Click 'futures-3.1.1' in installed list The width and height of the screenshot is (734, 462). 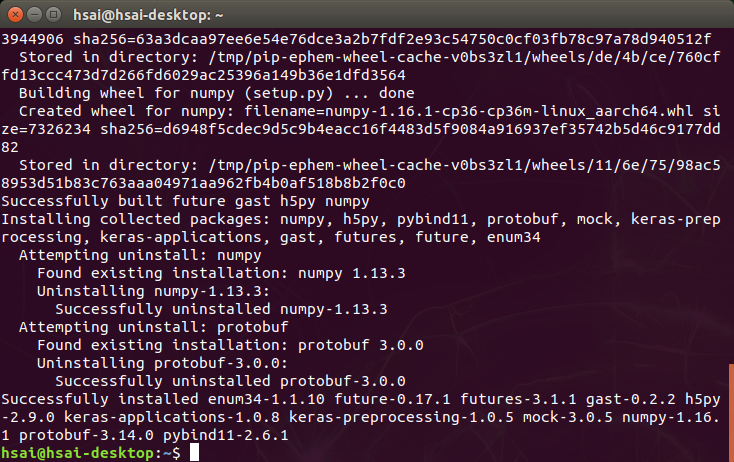click(518, 399)
